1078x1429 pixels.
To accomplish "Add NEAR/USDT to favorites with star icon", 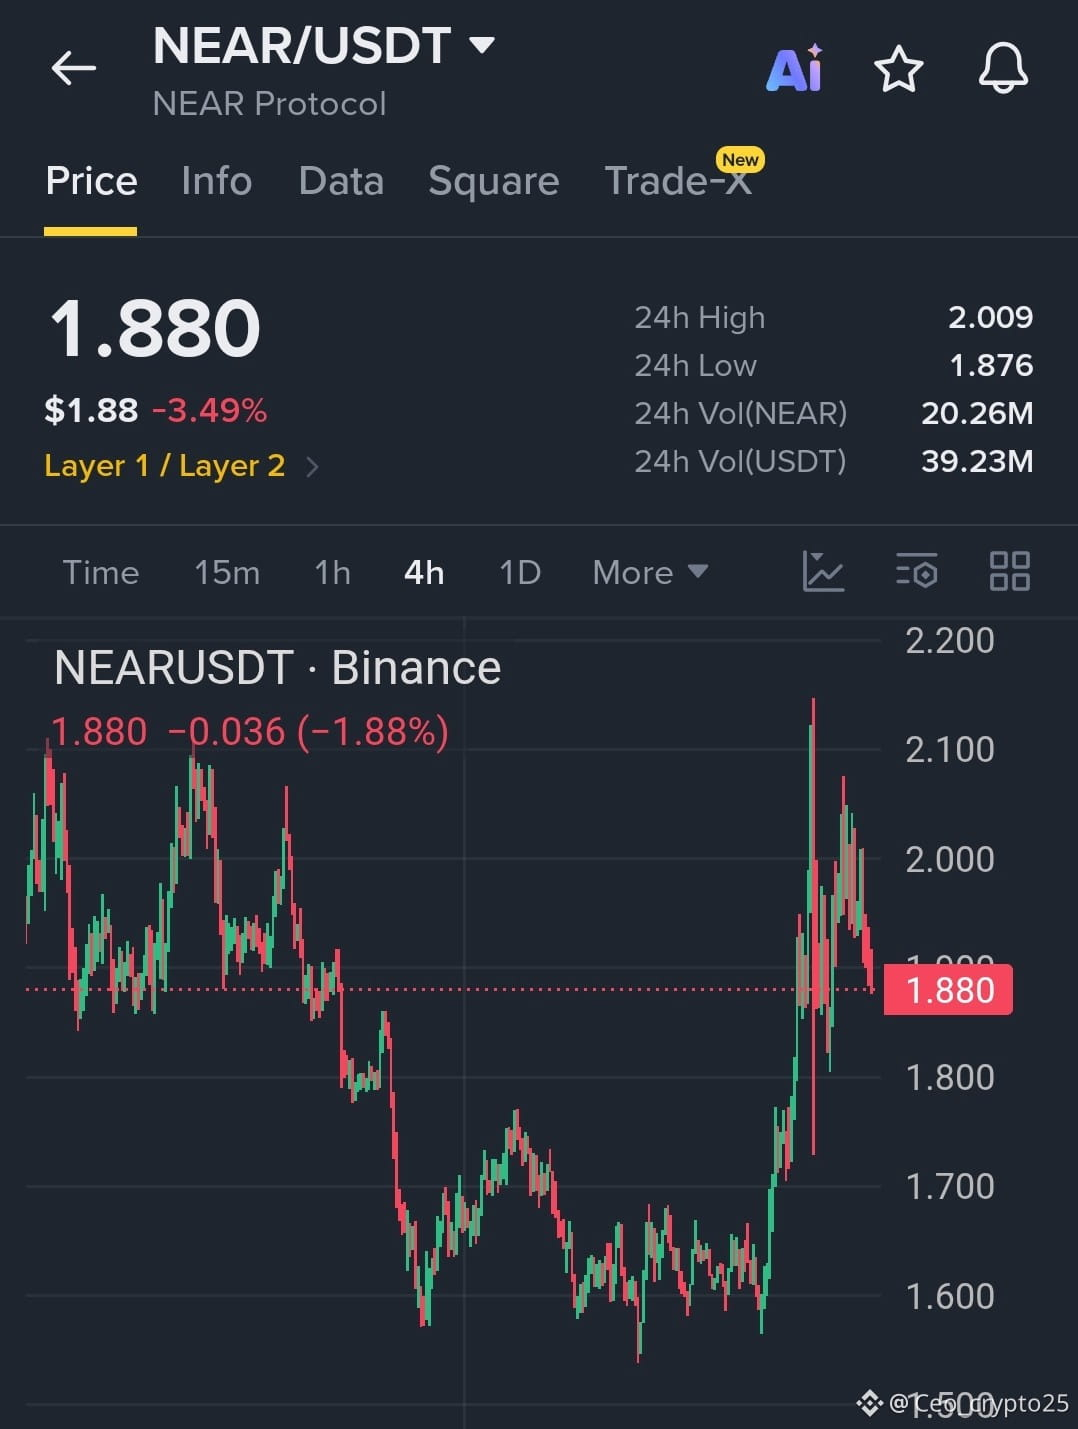I will (x=898, y=69).
